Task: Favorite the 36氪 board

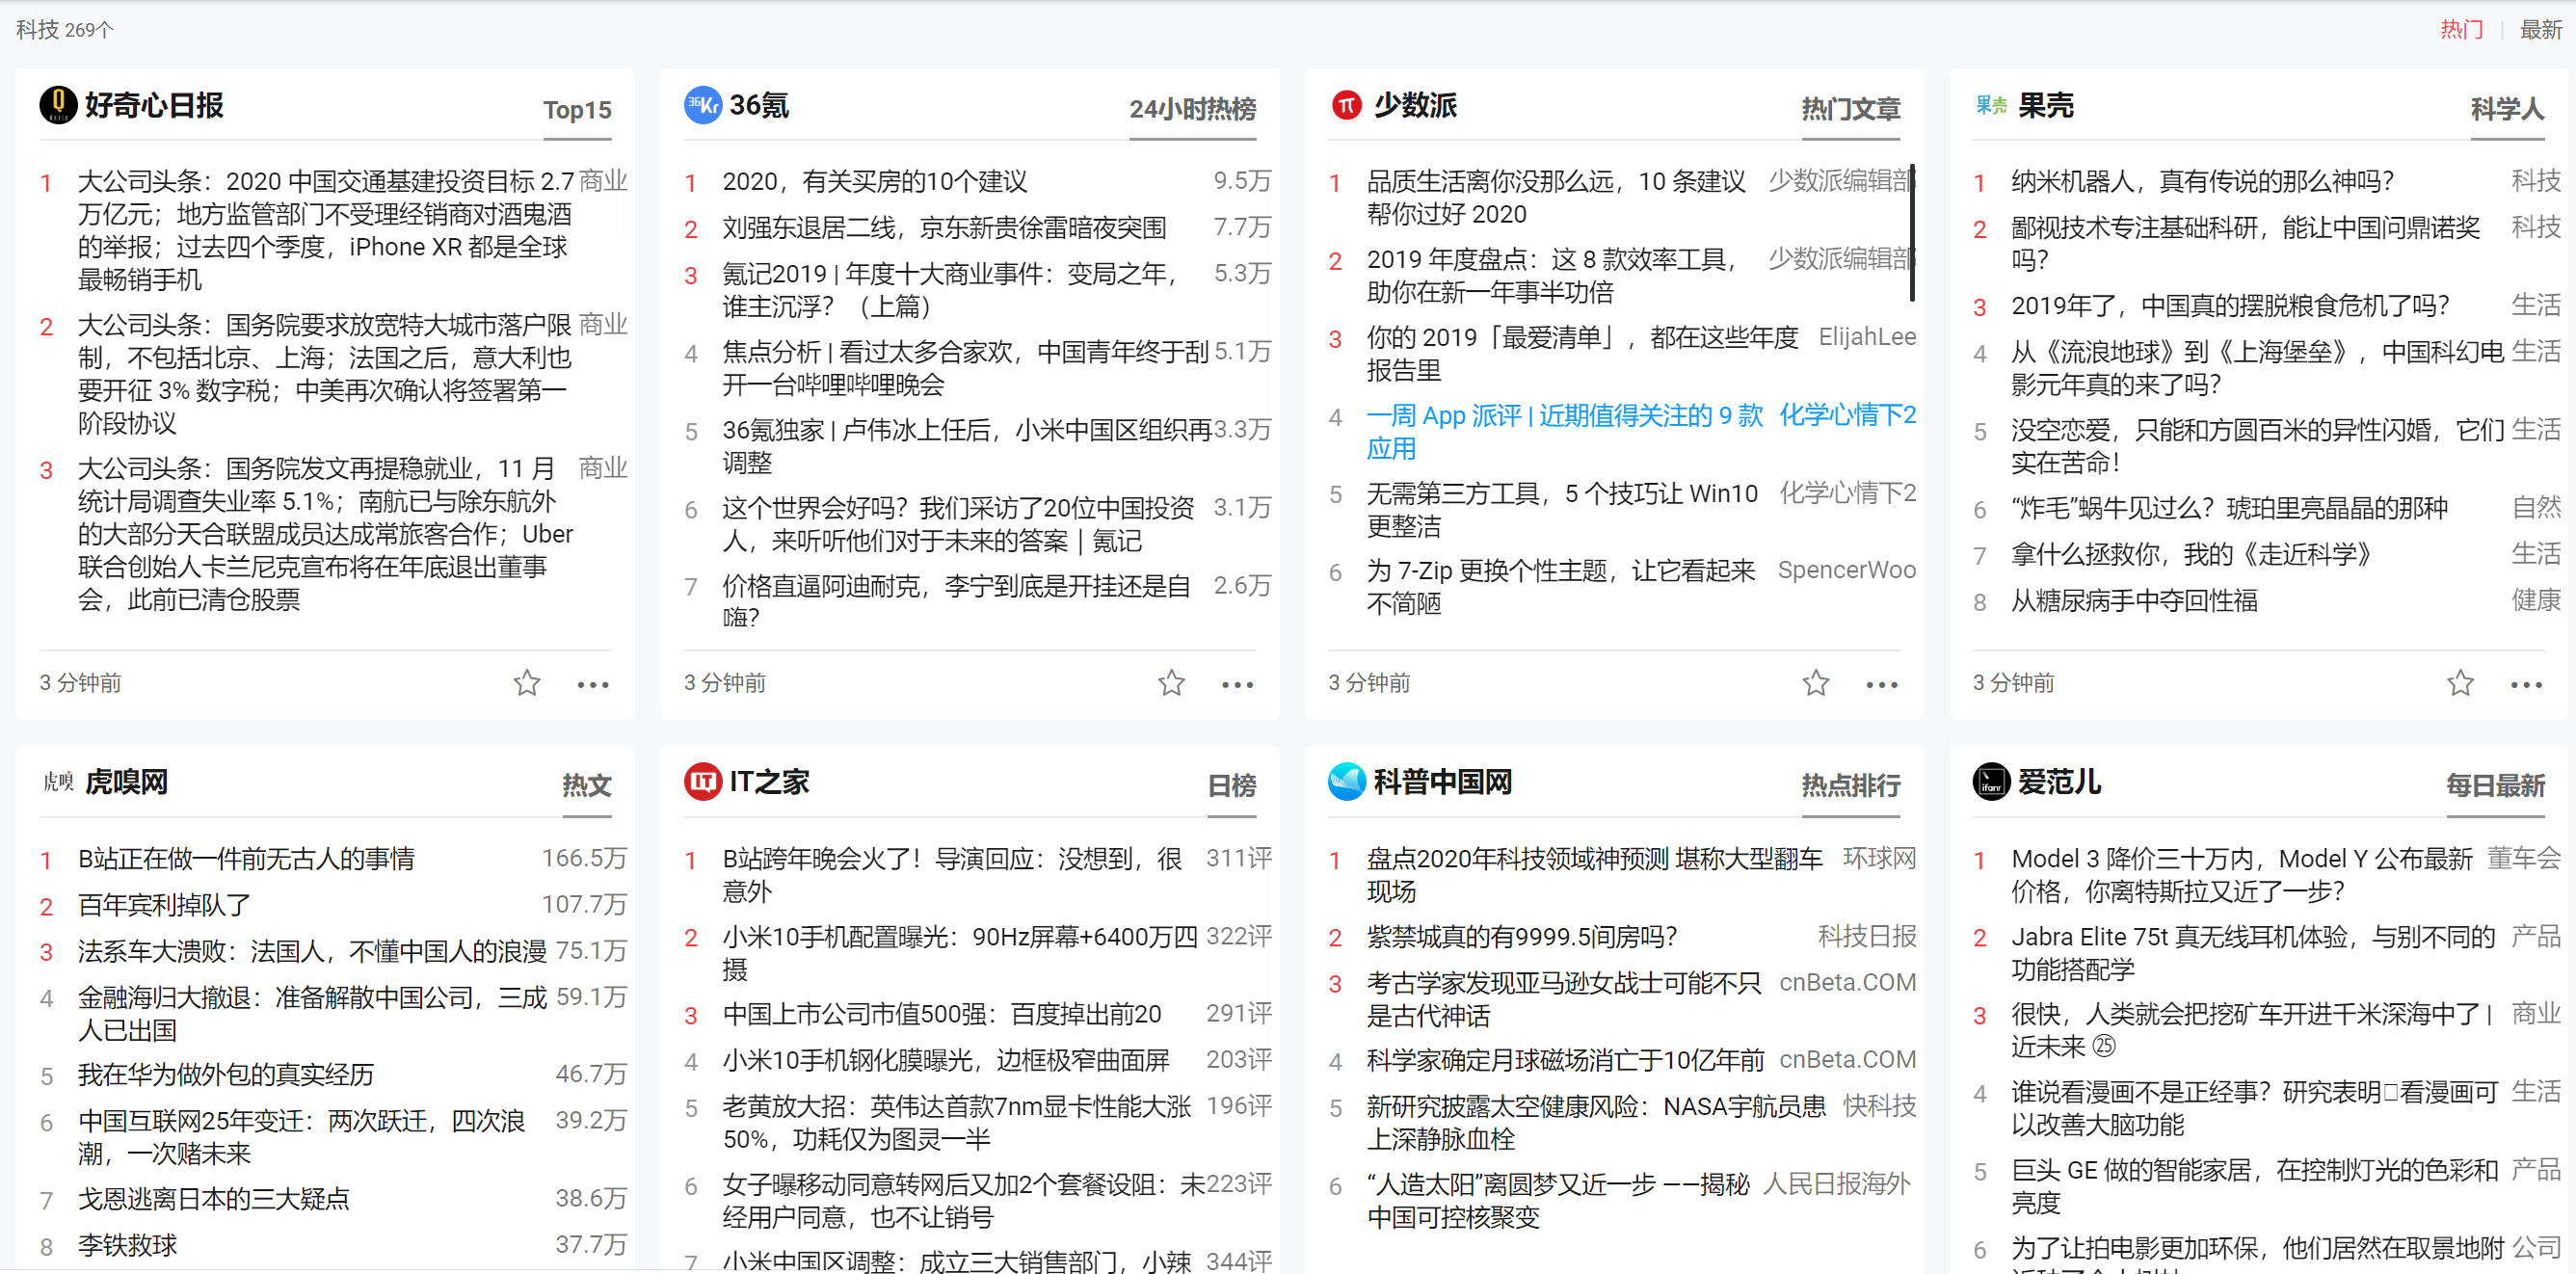Action: [1171, 684]
